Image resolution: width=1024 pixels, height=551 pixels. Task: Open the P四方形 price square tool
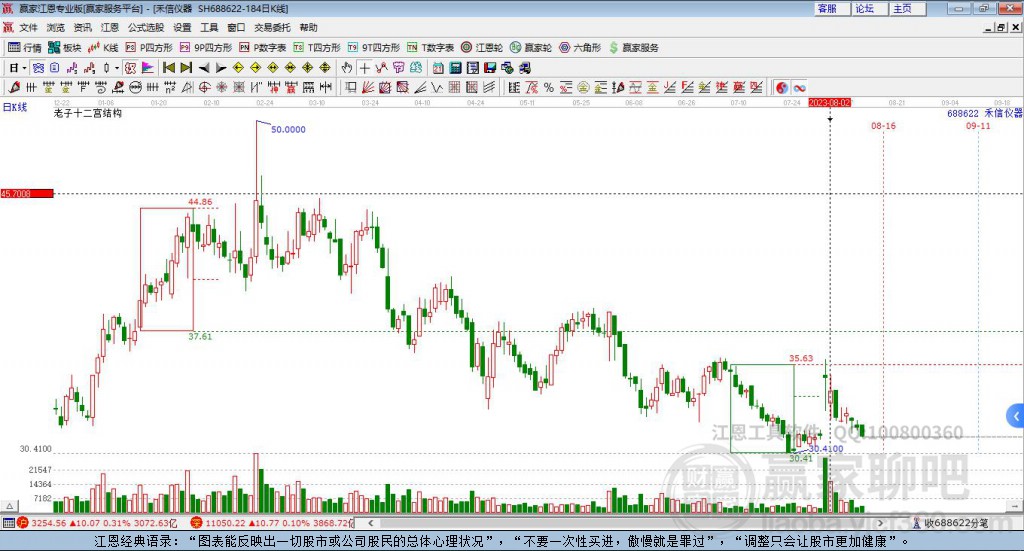pos(149,48)
